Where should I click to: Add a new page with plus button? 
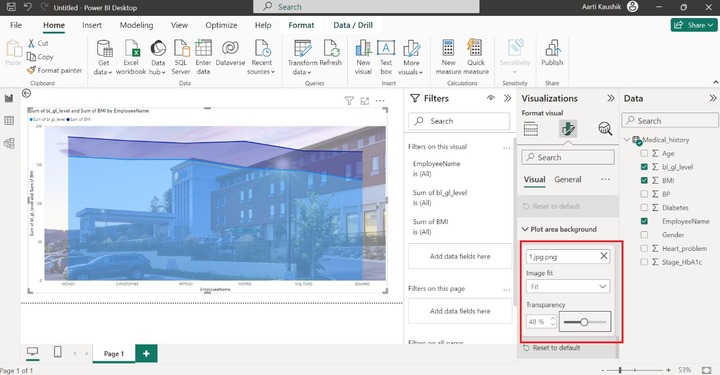(146, 353)
